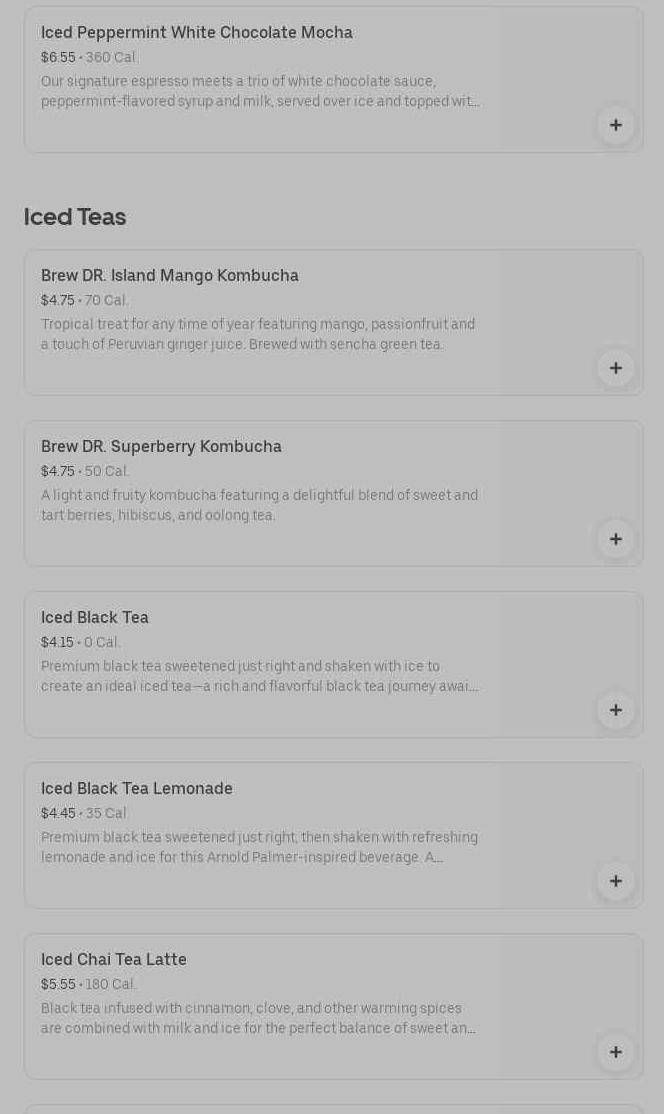Add Iced Black Tea using plus button
Image resolution: width=664 pixels, height=1114 pixels.
[615, 710]
